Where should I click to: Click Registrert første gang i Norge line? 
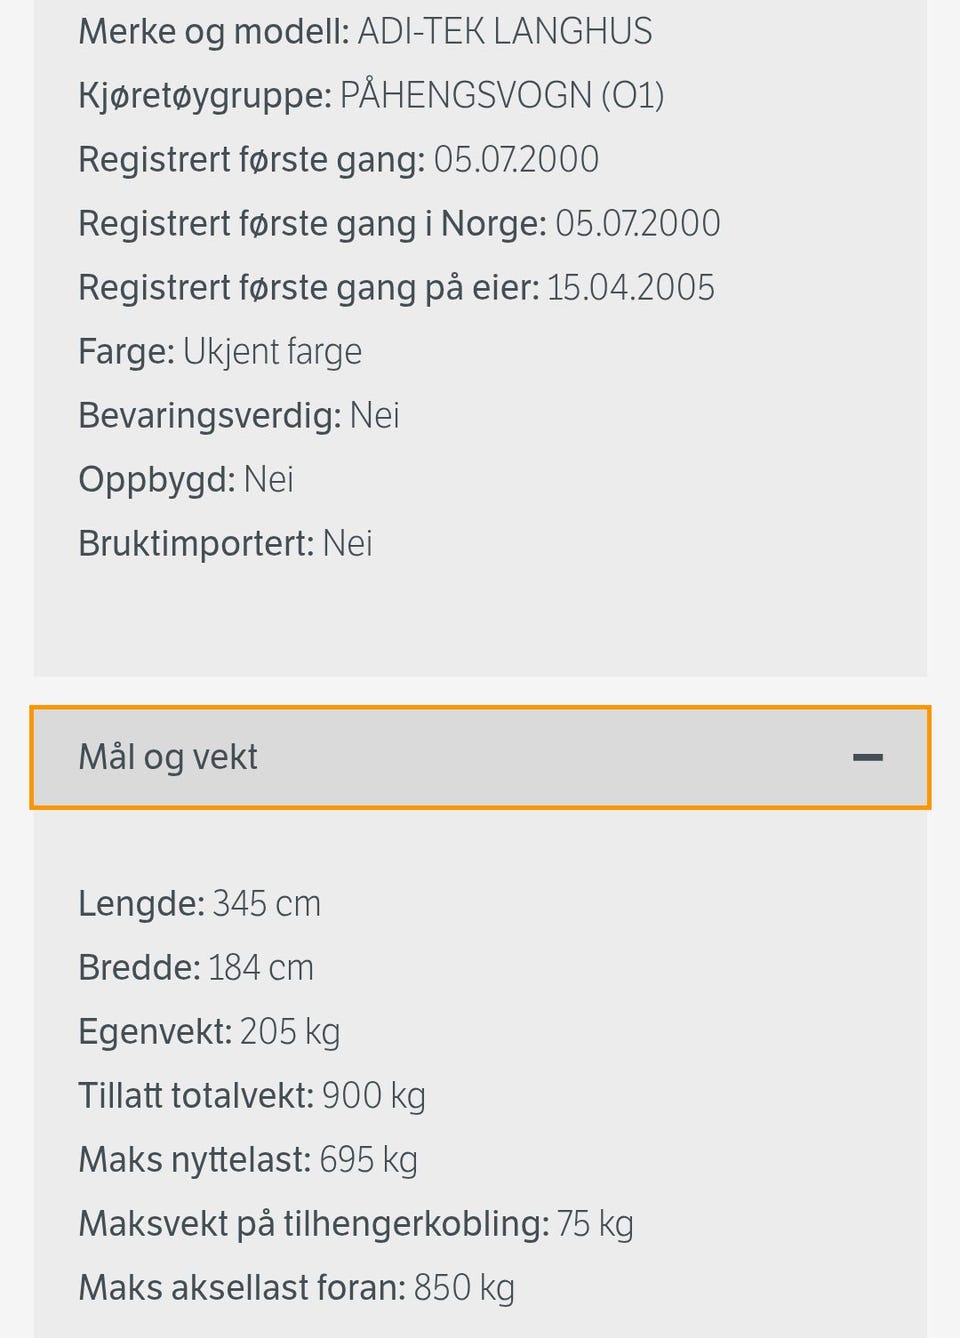point(399,224)
